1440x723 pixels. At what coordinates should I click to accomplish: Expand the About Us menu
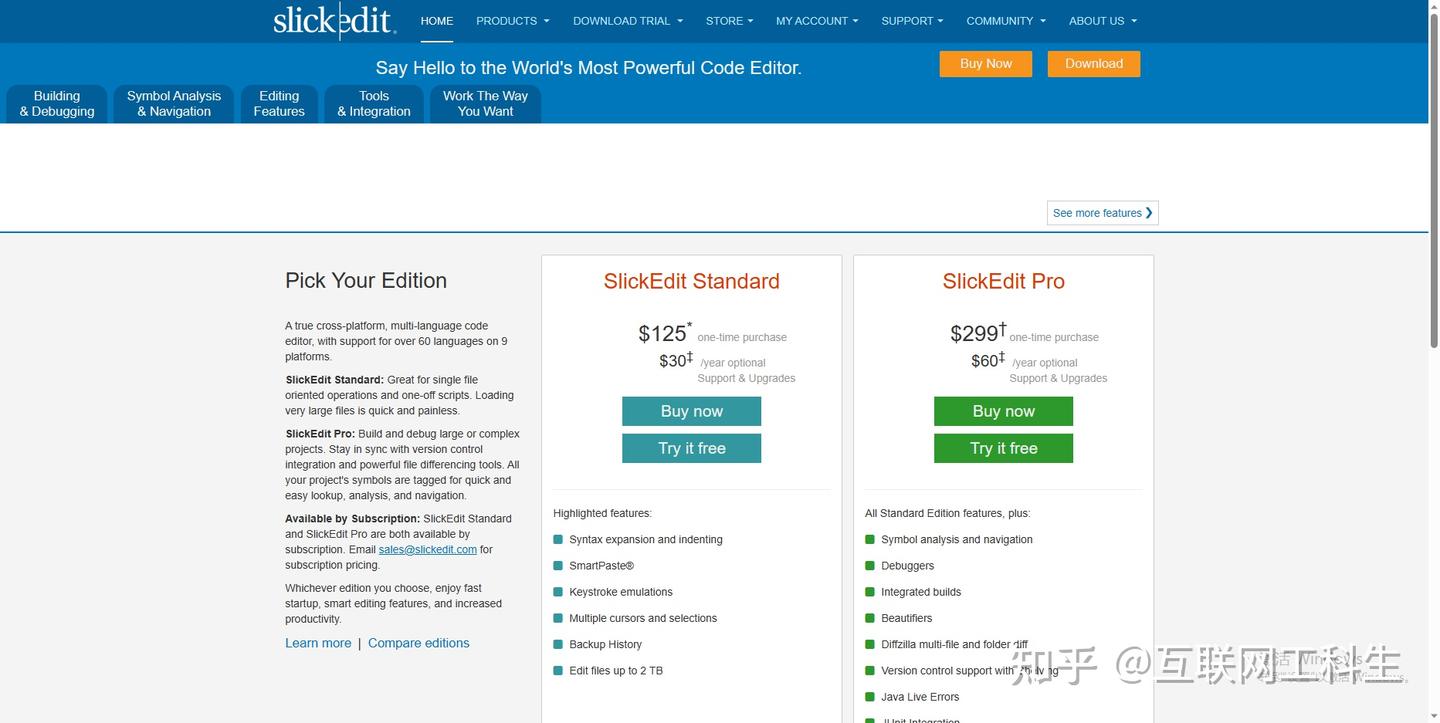(x=1102, y=21)
